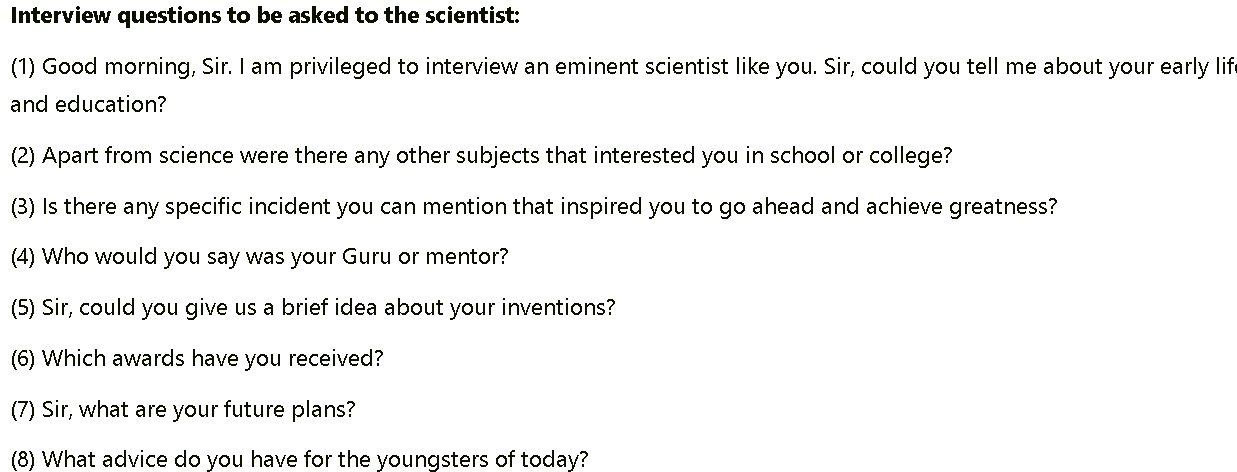Click the text 'and education?' on the second line
This screenshot has width=1237, height=472.
pos(88,104)
